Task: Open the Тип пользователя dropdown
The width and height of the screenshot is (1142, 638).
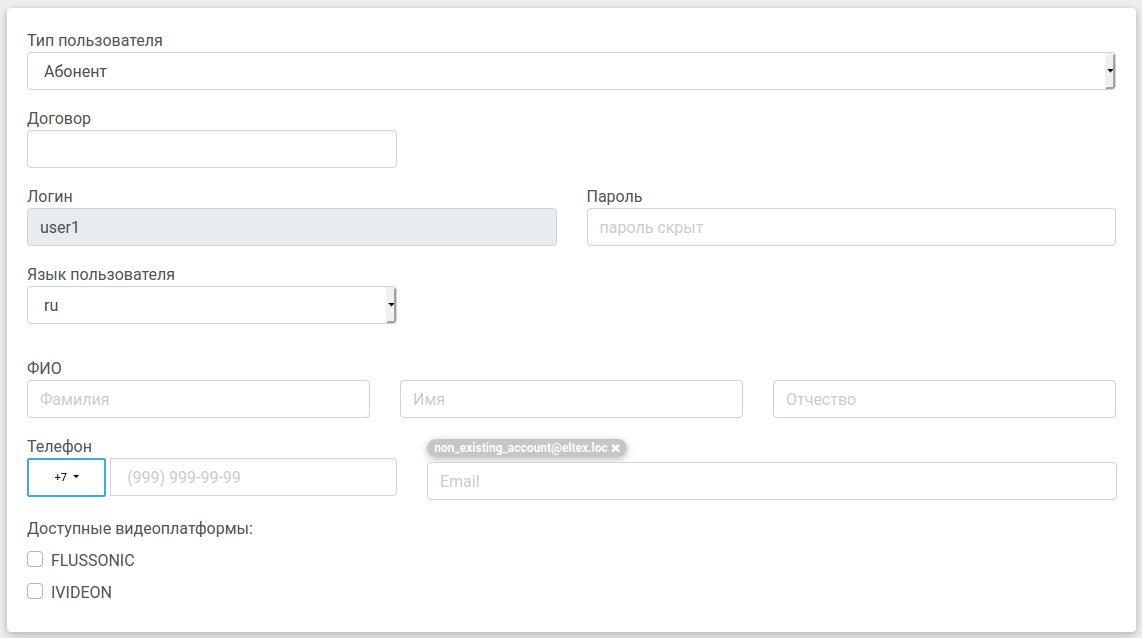Action: [570, 72]
